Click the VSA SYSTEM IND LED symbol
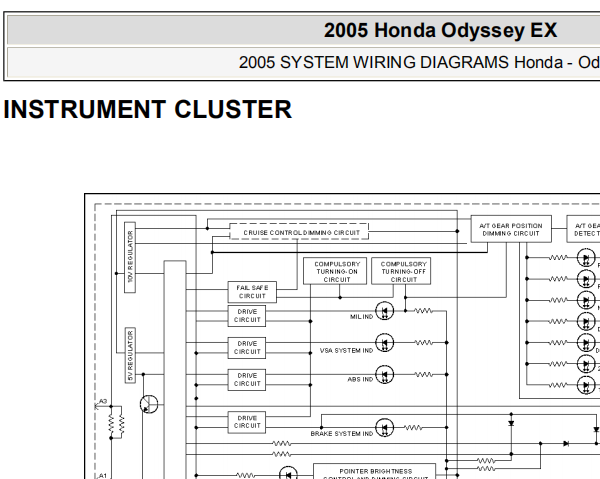The height and width of the screenshot is (479, 600). [x=385, y=343]
